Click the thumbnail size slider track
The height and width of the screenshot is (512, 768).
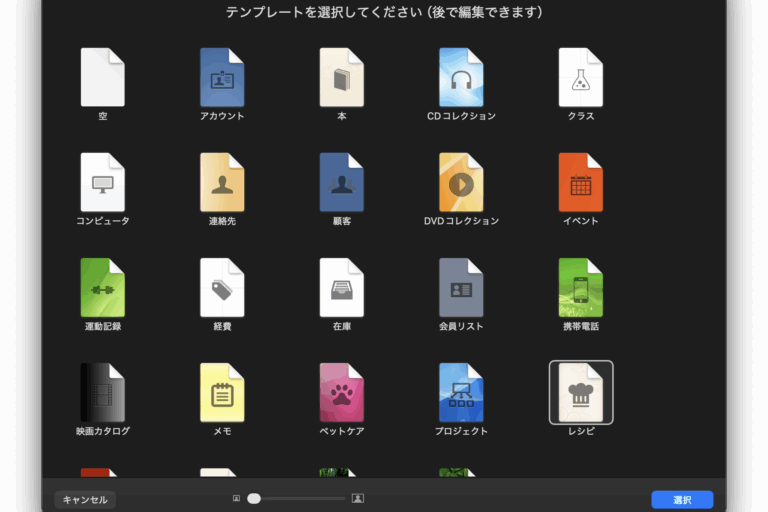(x=300, y=498)
